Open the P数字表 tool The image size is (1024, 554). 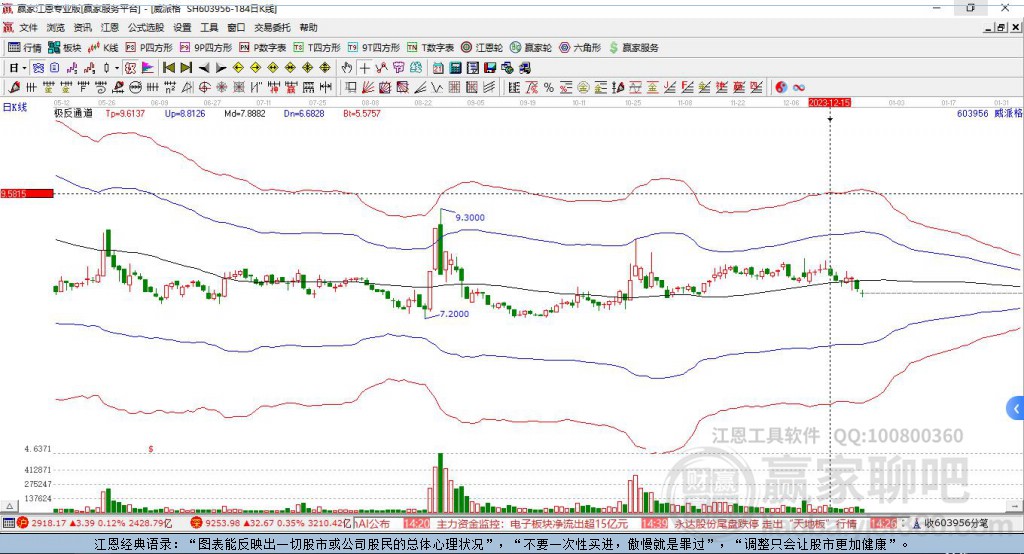263,48
